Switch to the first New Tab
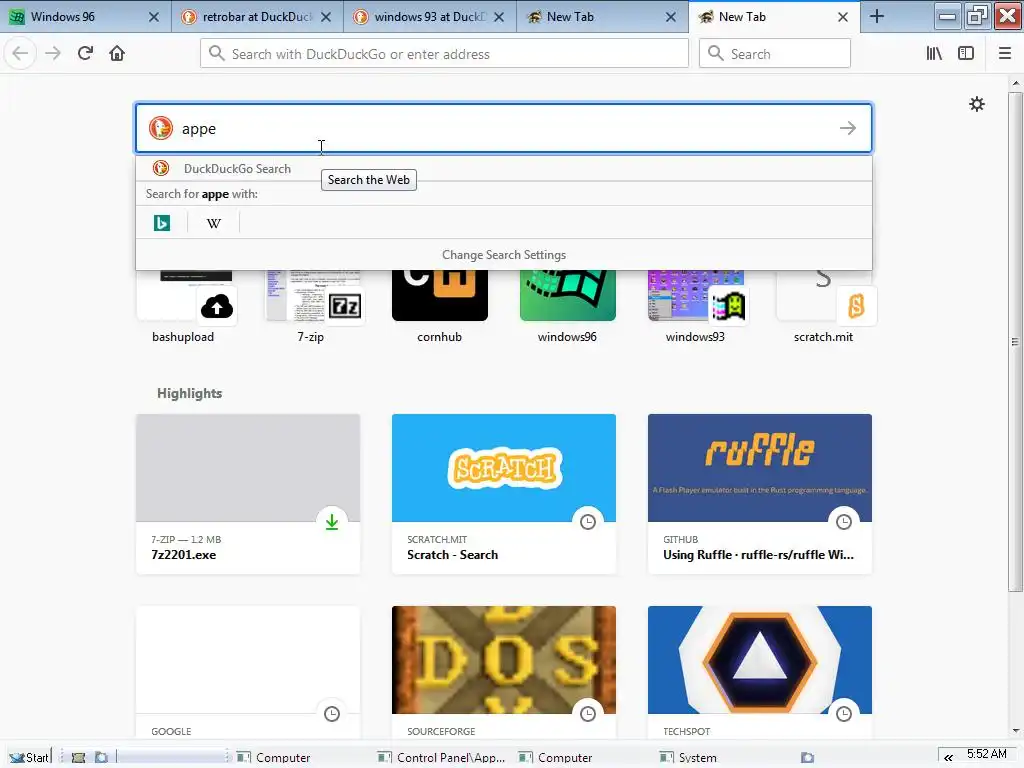The image size is (1024, 768). point(601,17)
